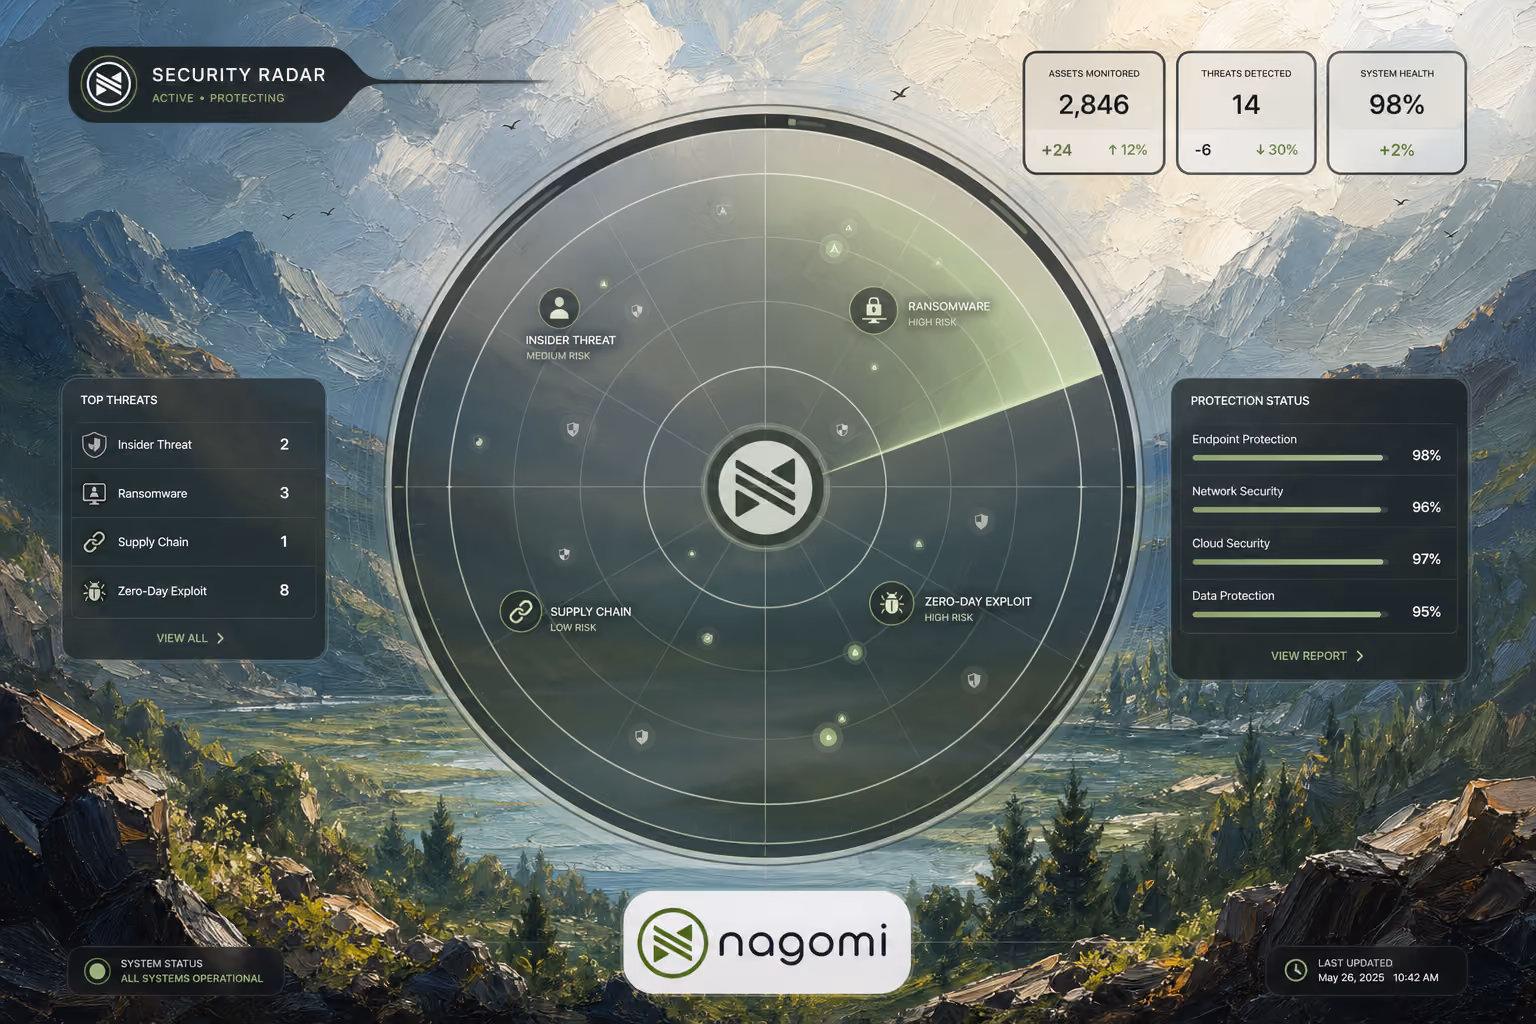This screenshot has width=1536, height=1024.
Task: Select the Zero-Day Exploit bug icon on the radar
Action: pos(891,603)
